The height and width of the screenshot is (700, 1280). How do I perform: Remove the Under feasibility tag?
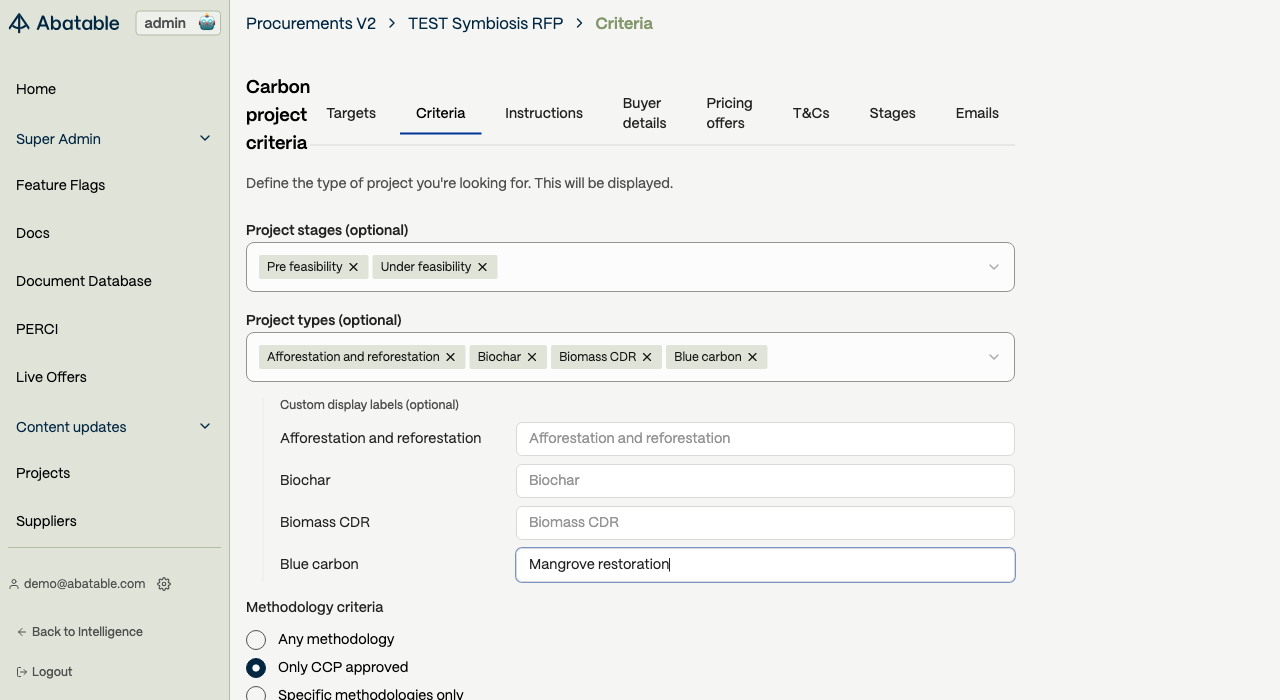click(x=483, y=267)
